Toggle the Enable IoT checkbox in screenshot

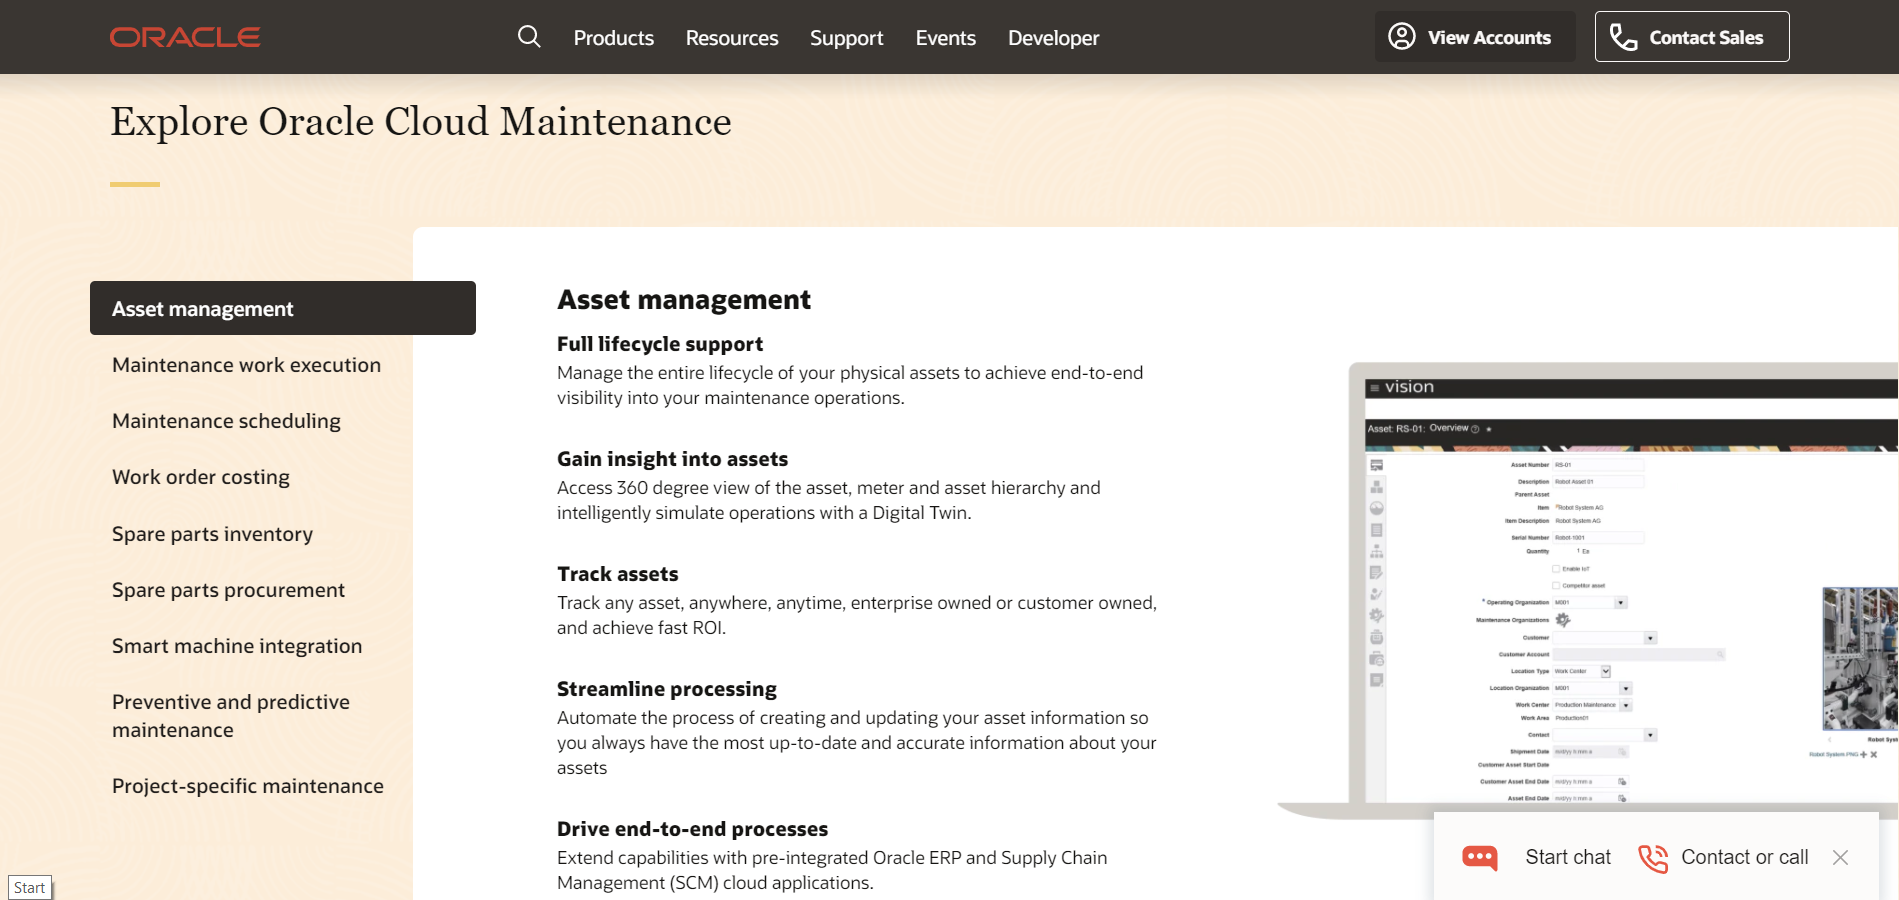click(1556, 569)
